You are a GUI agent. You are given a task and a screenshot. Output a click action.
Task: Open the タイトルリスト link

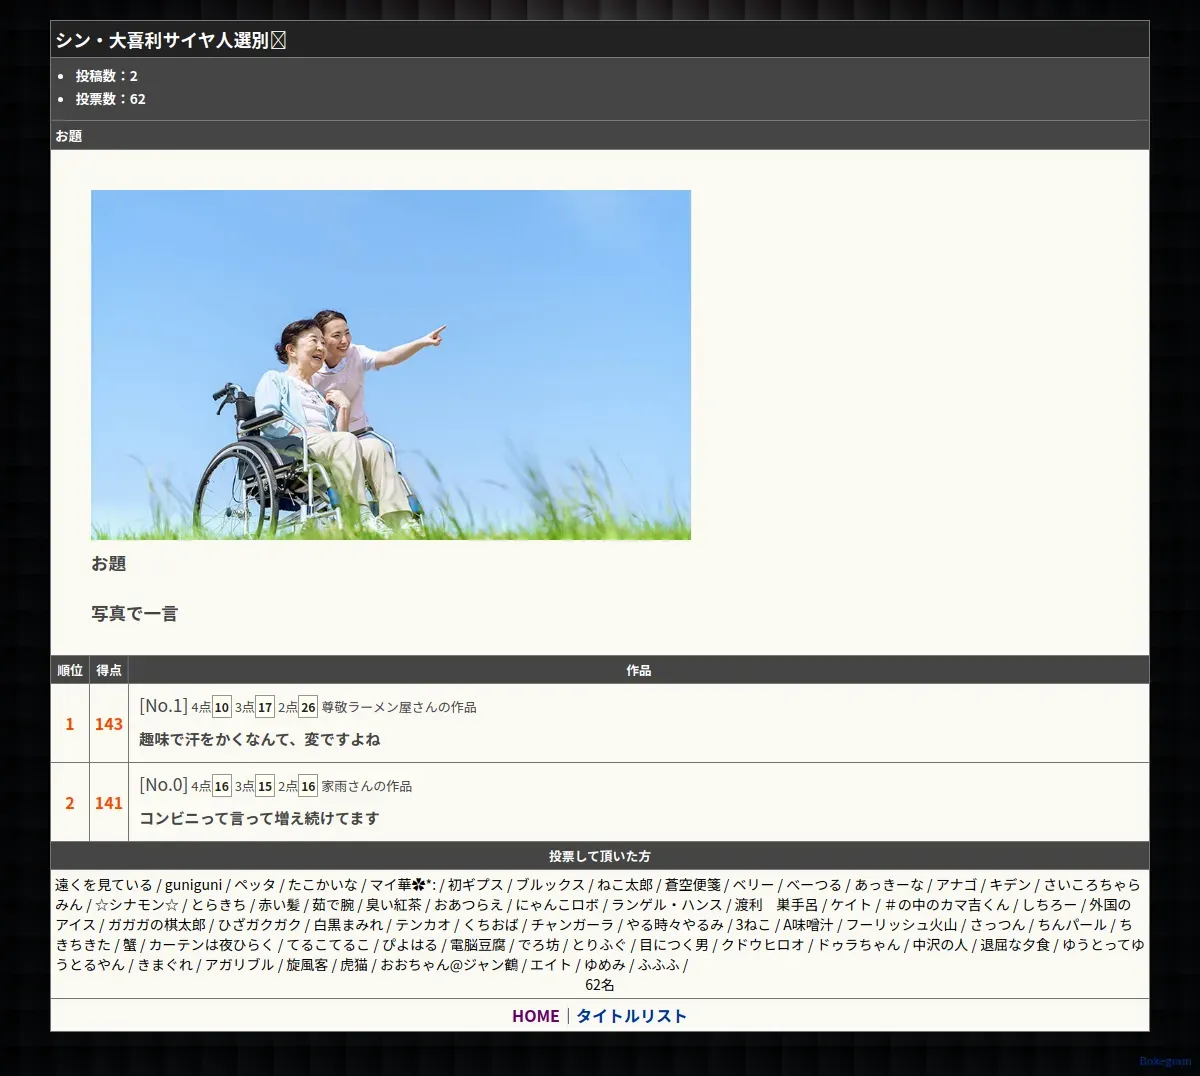coord(631,1016)
